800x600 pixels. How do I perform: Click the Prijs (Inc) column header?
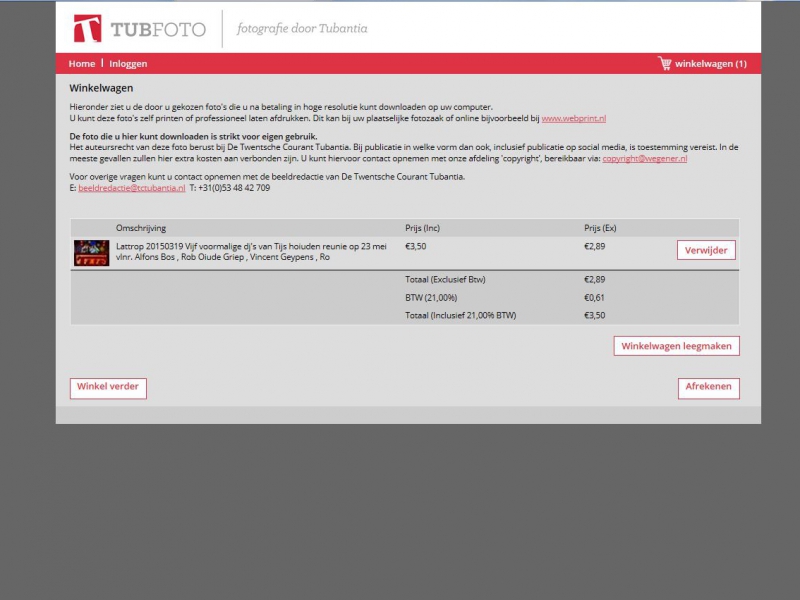click(x=422, y=228)
